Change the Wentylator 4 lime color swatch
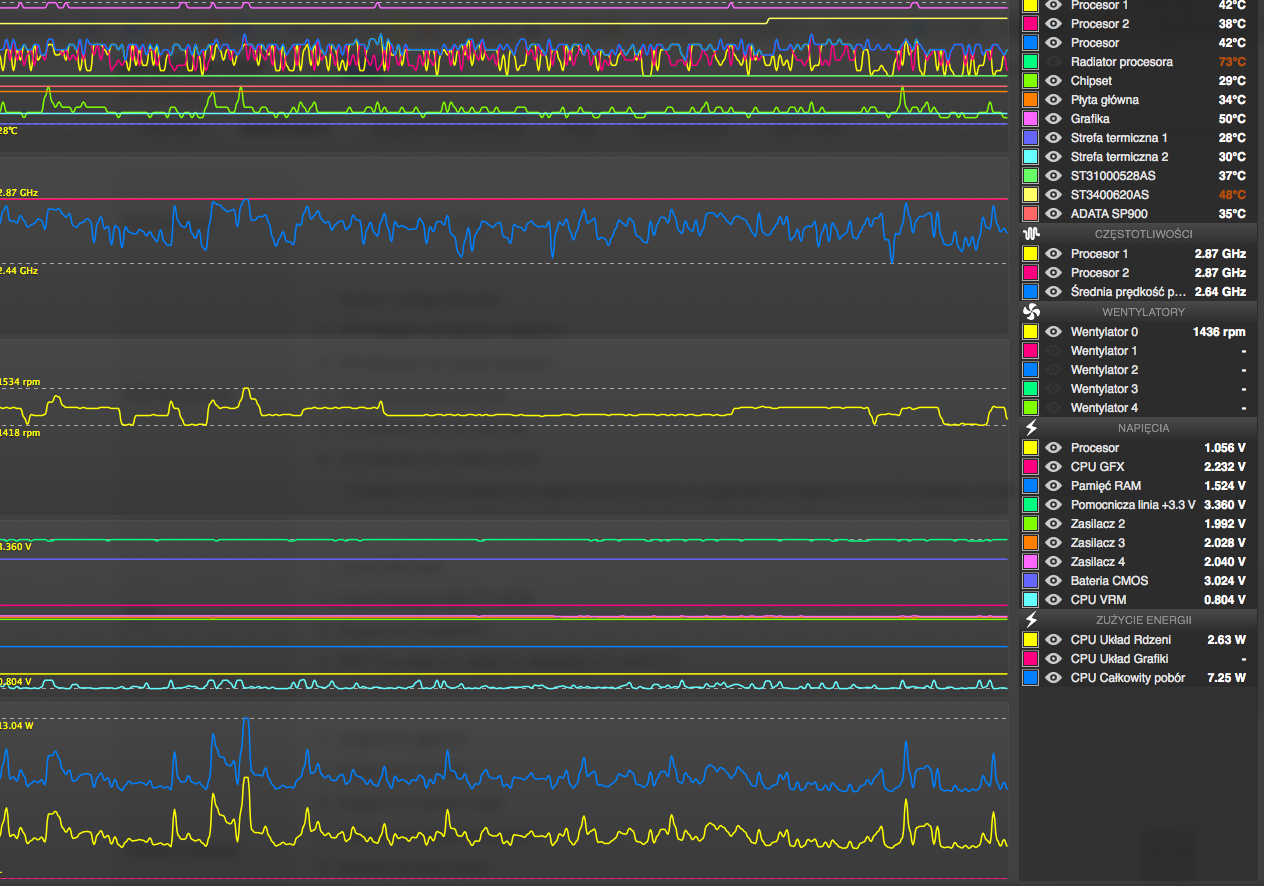 tap(1031, 408)
